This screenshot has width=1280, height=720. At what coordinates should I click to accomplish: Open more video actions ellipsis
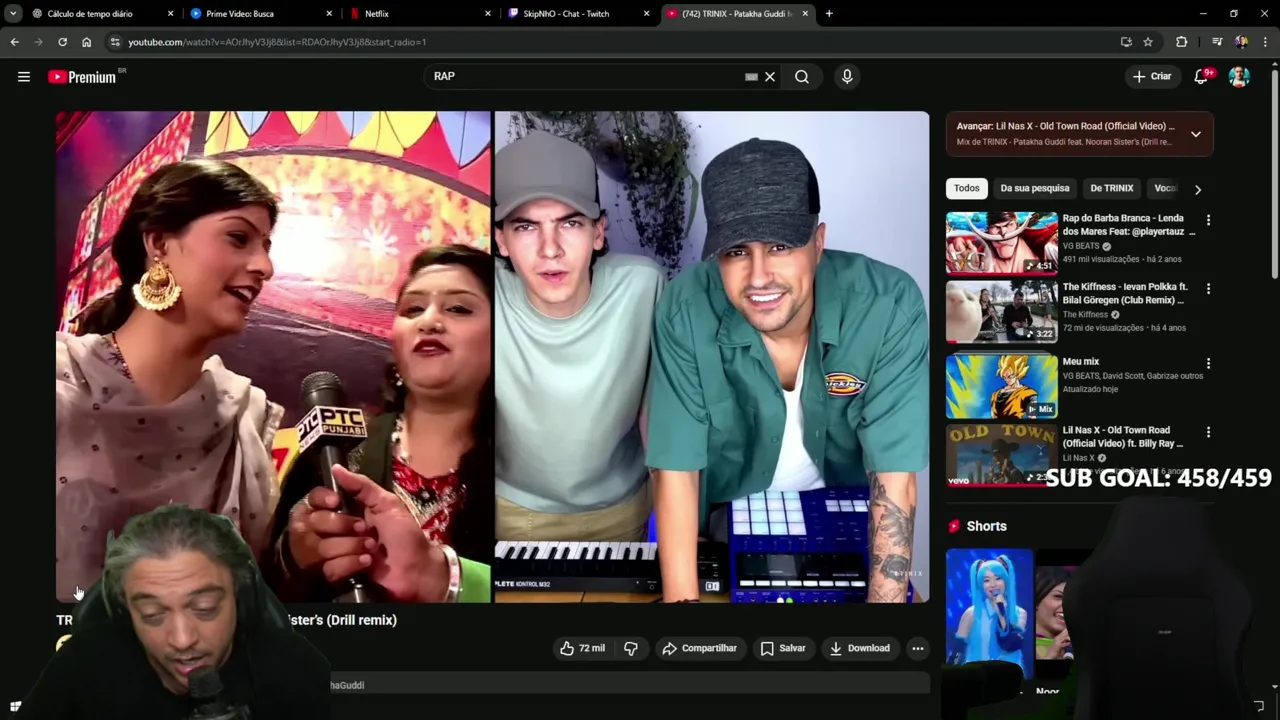[x=918, y=648]
